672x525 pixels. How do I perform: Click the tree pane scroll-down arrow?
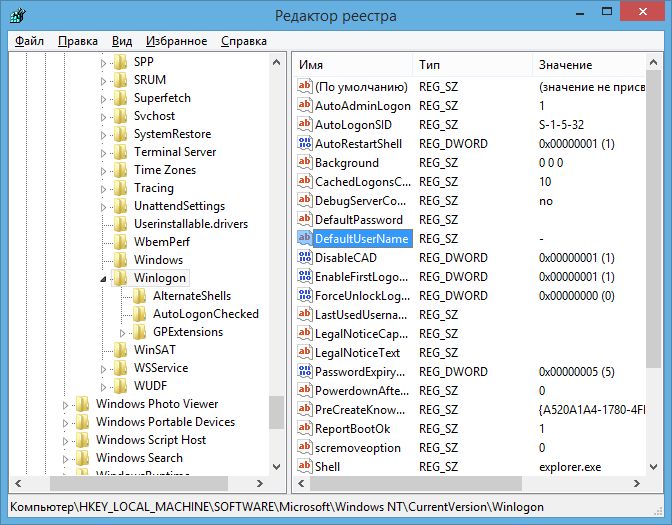pyautogui.click(x=276, y=467)
